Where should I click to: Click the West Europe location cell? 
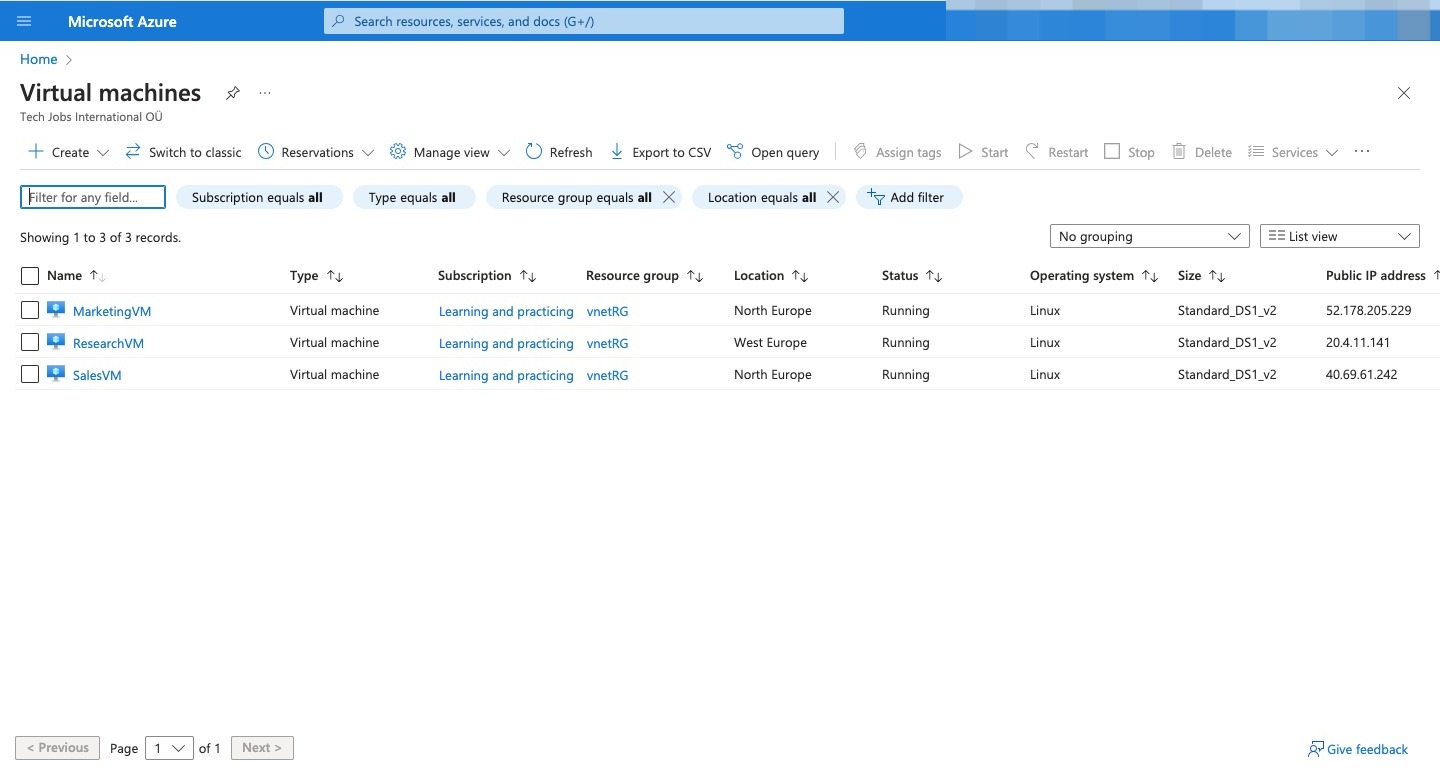[x=770, y=343]
